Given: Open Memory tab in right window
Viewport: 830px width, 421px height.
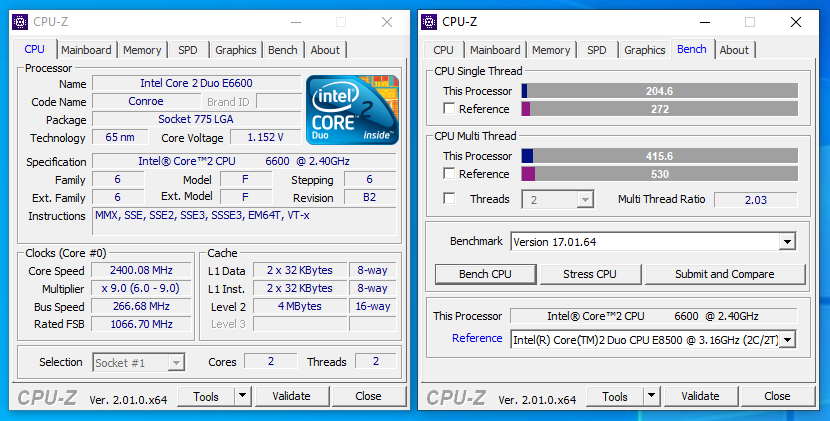Looking at the screenshot, I should point(551,50).
